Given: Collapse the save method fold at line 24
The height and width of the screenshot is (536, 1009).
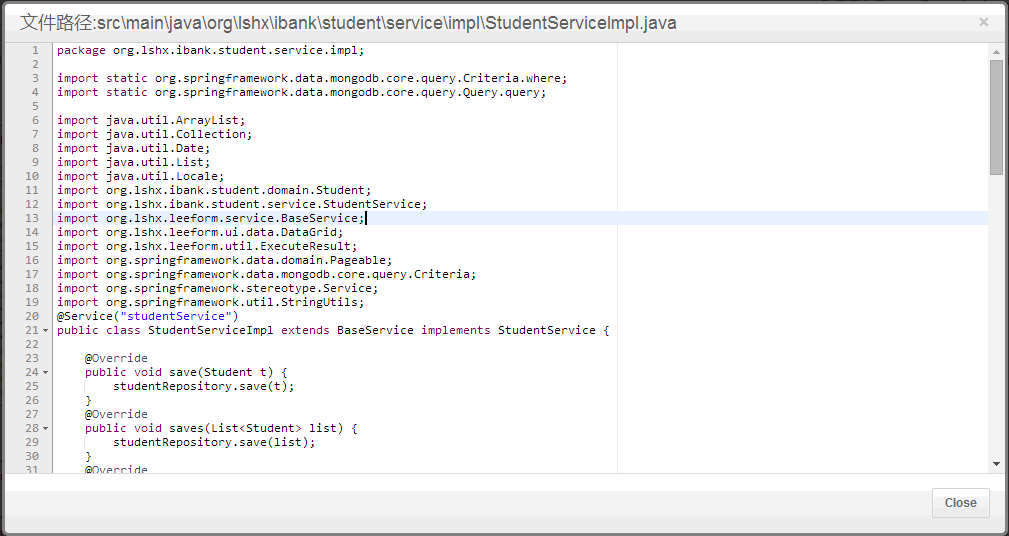Looking at the screenshot, I should pyautogui.click(x=46, y=372).
